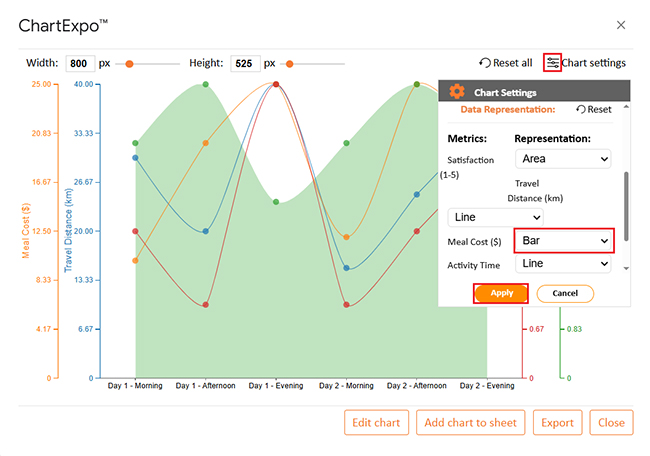
Task: Click the 'Meal Cost ($)' vertical axis title
Action: tap(26, 231)
